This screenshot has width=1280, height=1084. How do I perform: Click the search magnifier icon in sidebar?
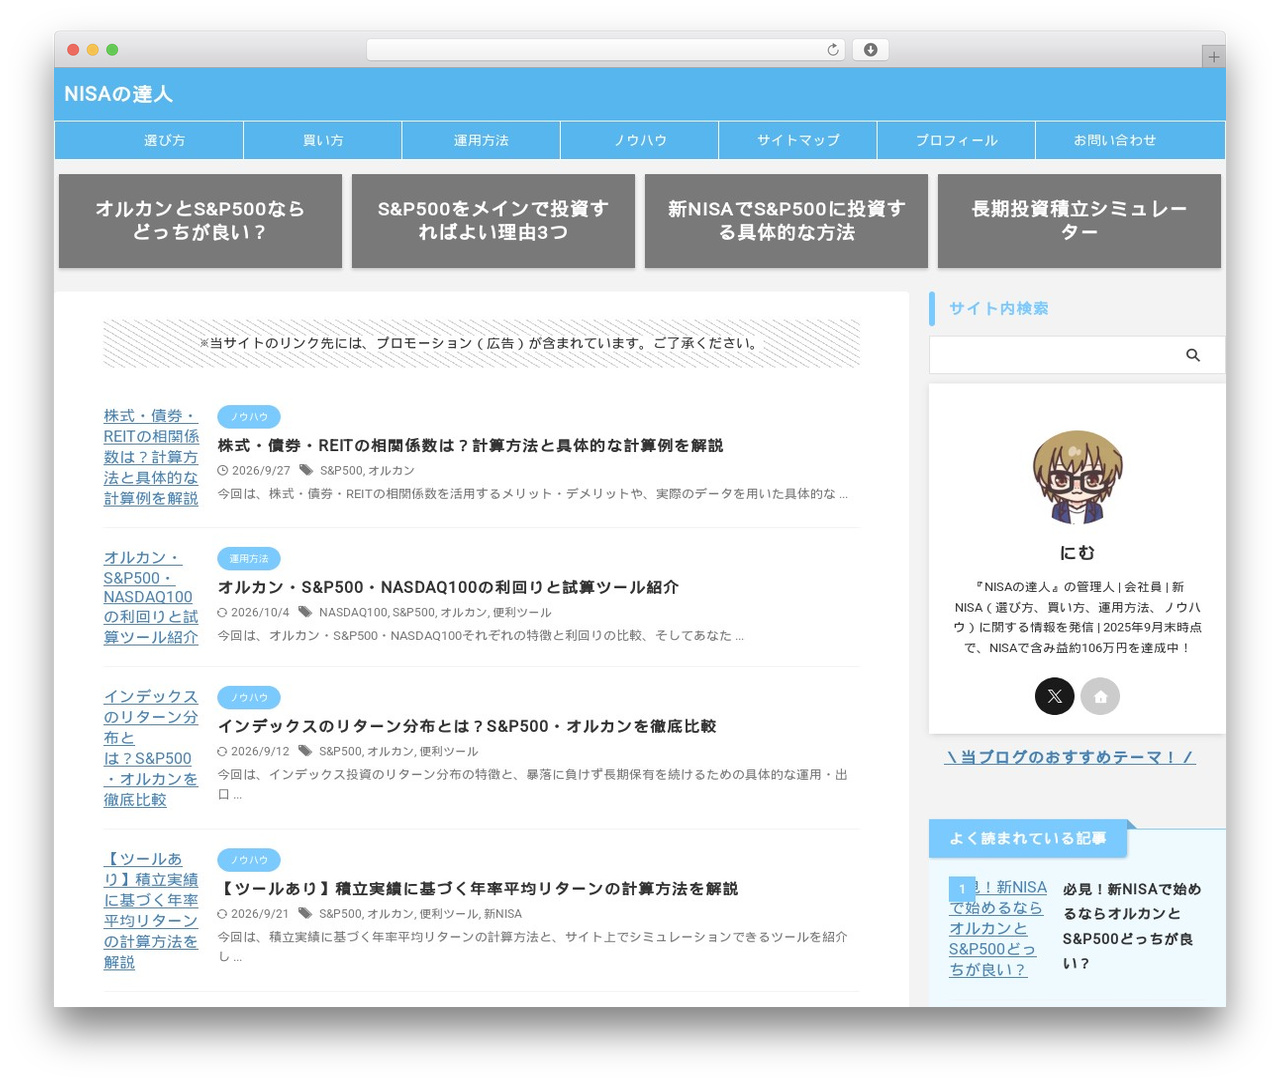[1193, 355]
